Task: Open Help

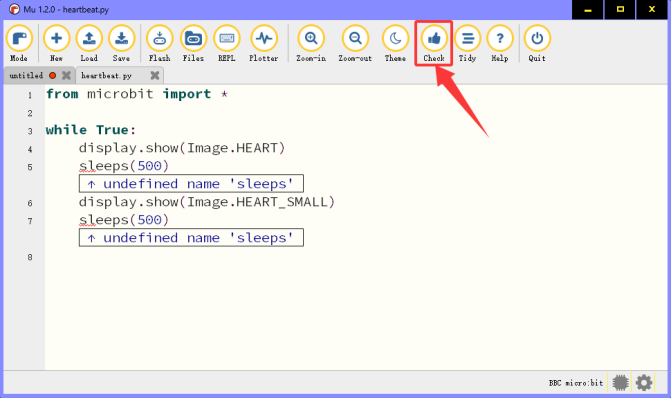Action: tap(500, 43)
